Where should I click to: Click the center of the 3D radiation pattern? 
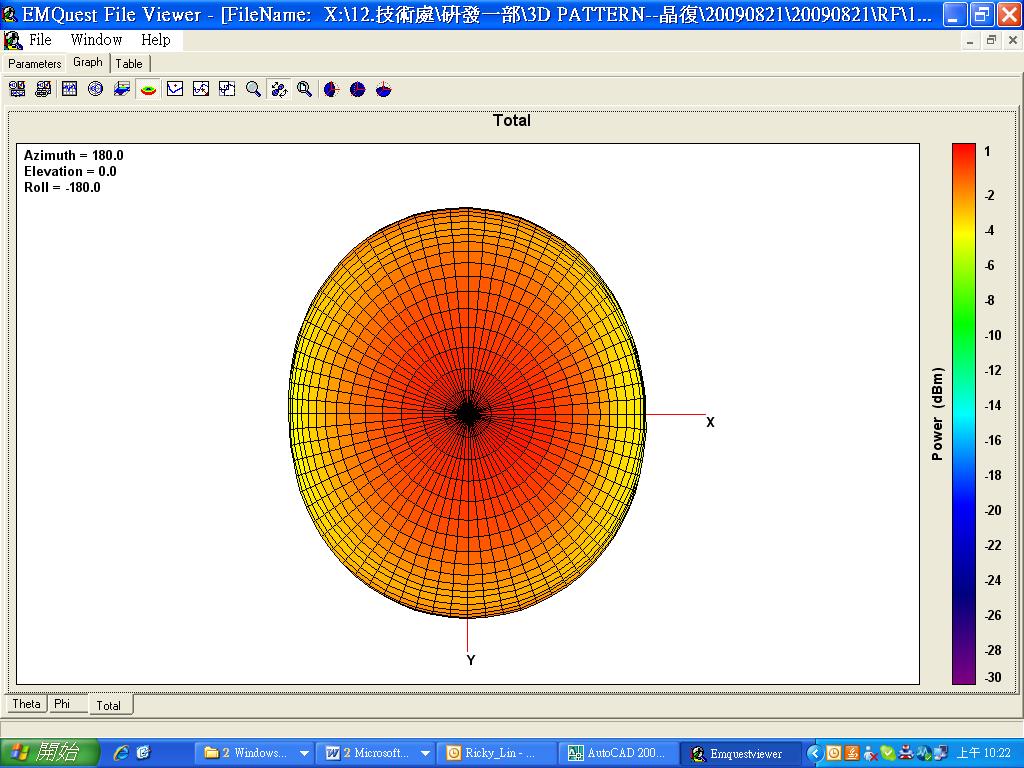pos(467,413)
